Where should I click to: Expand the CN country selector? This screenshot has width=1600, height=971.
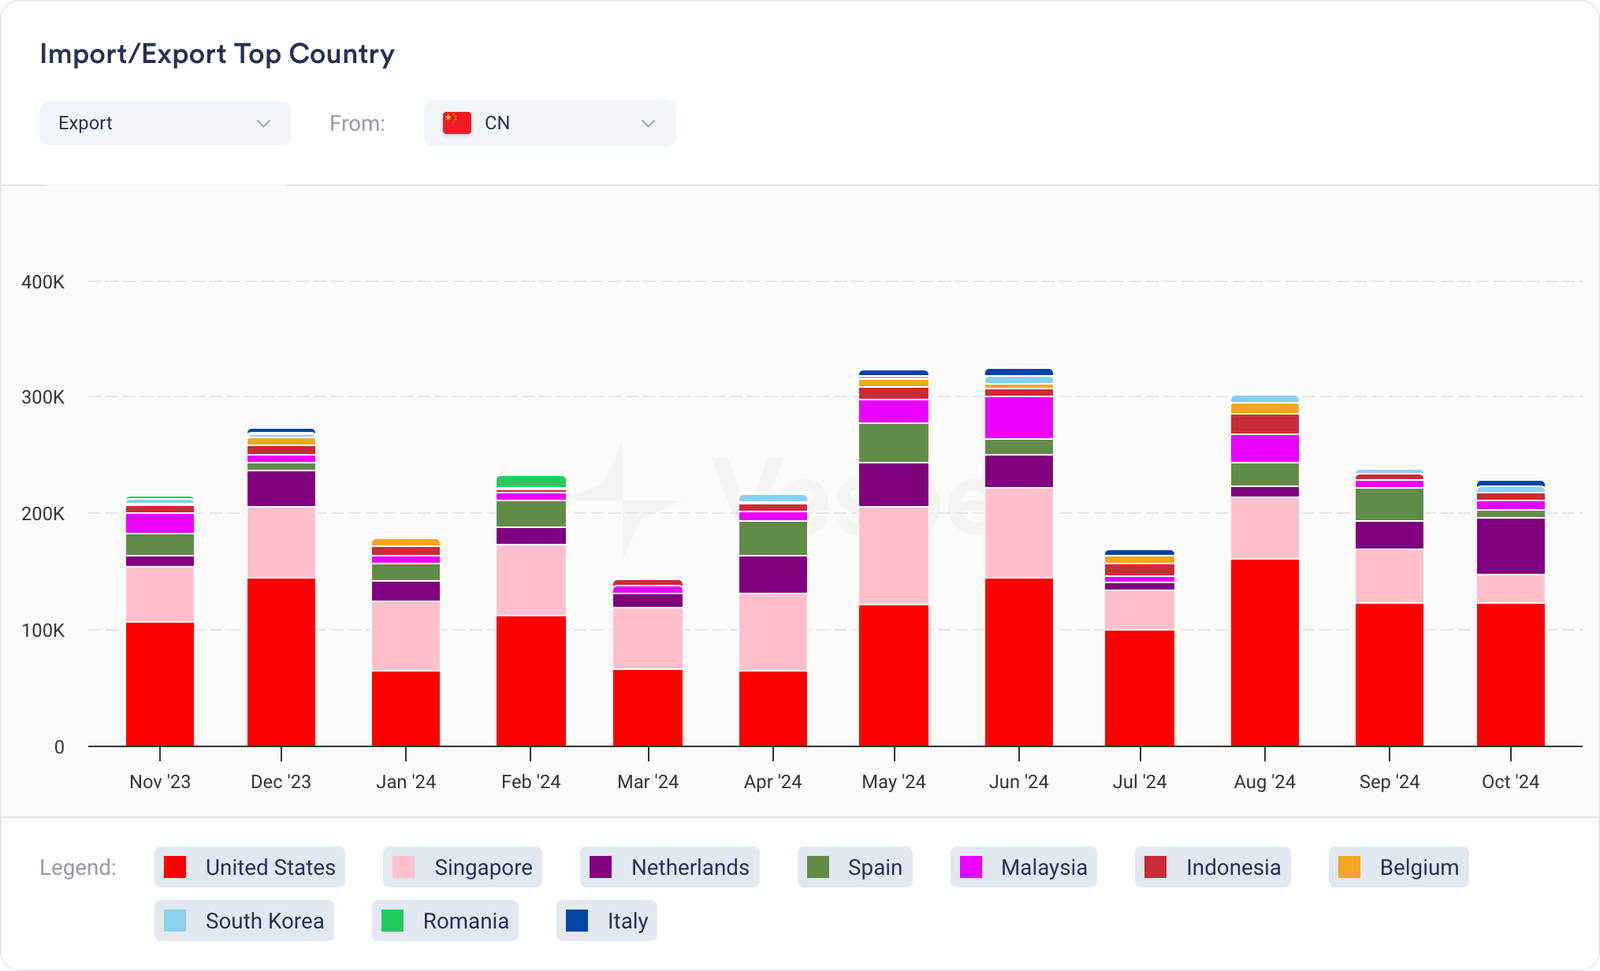[x=549, y=123]
